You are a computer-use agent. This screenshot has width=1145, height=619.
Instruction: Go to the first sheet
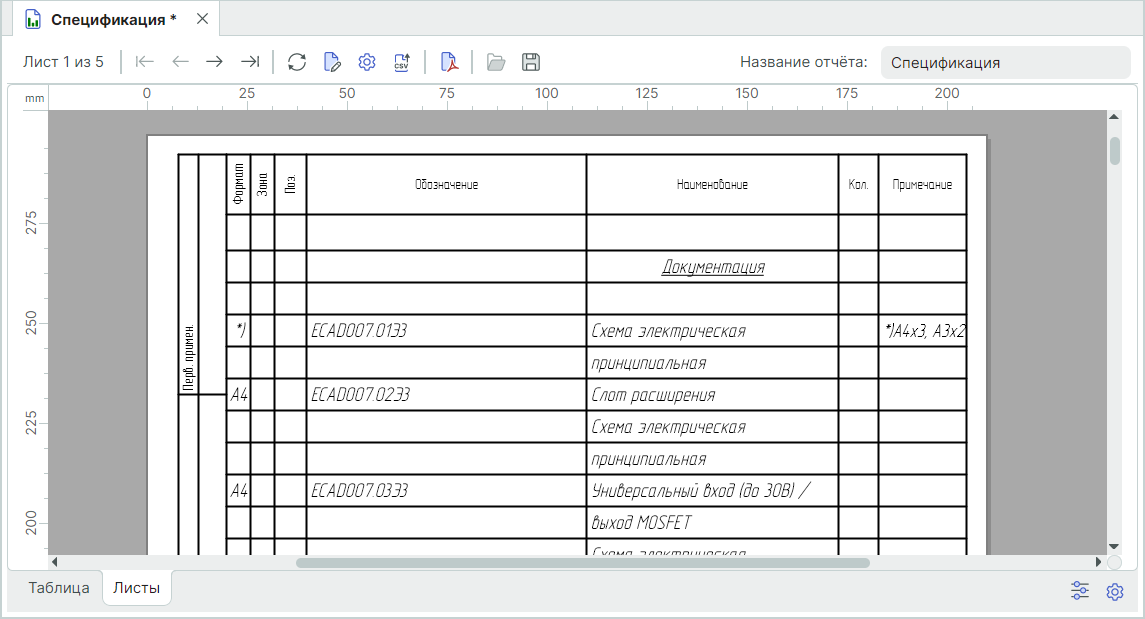pos(145,62)
